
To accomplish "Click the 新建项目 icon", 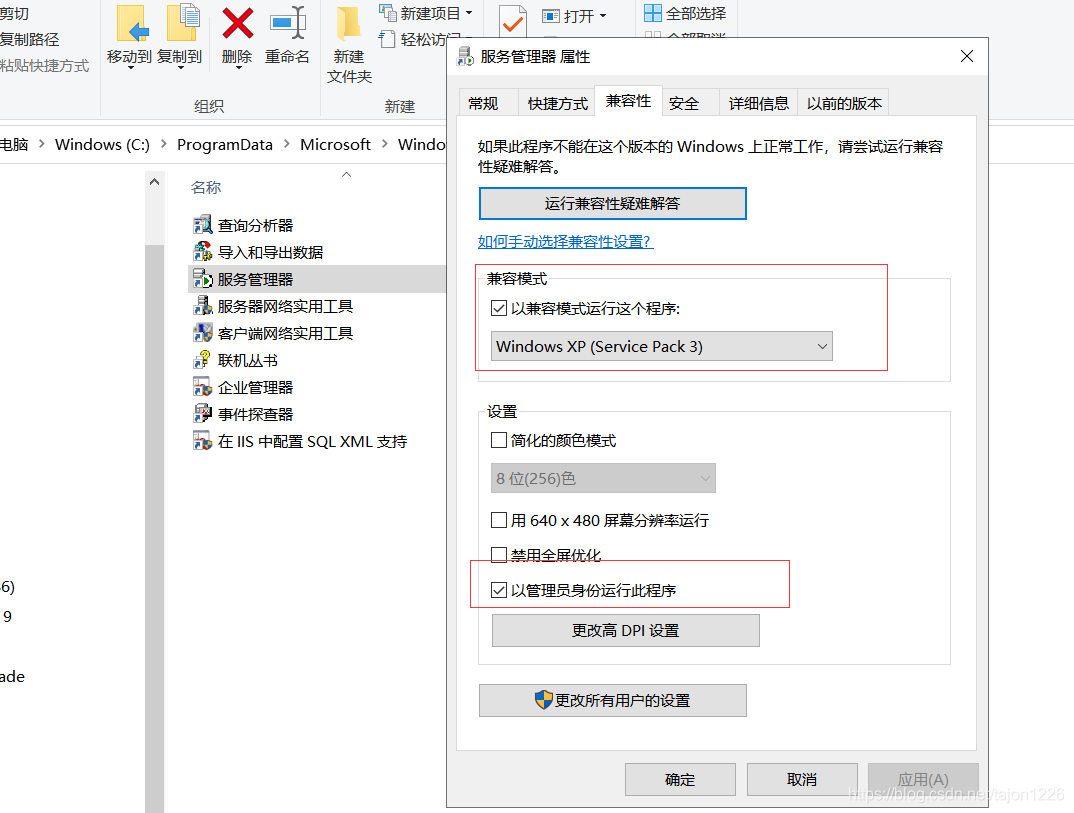I will (x=388, y=13).
